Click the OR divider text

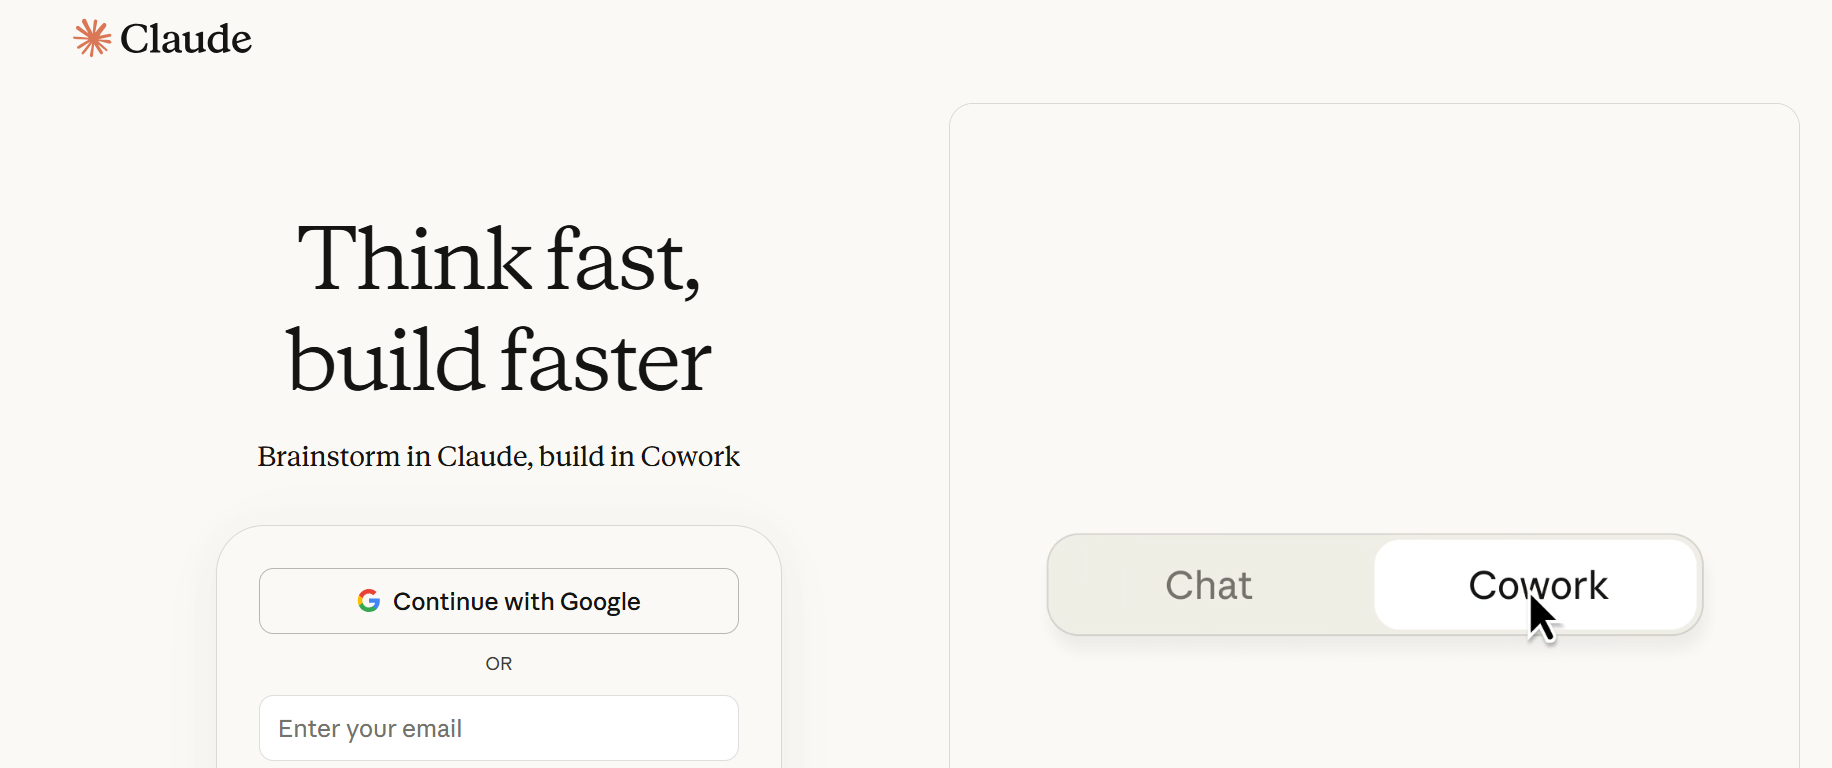(x=499, y=664)
